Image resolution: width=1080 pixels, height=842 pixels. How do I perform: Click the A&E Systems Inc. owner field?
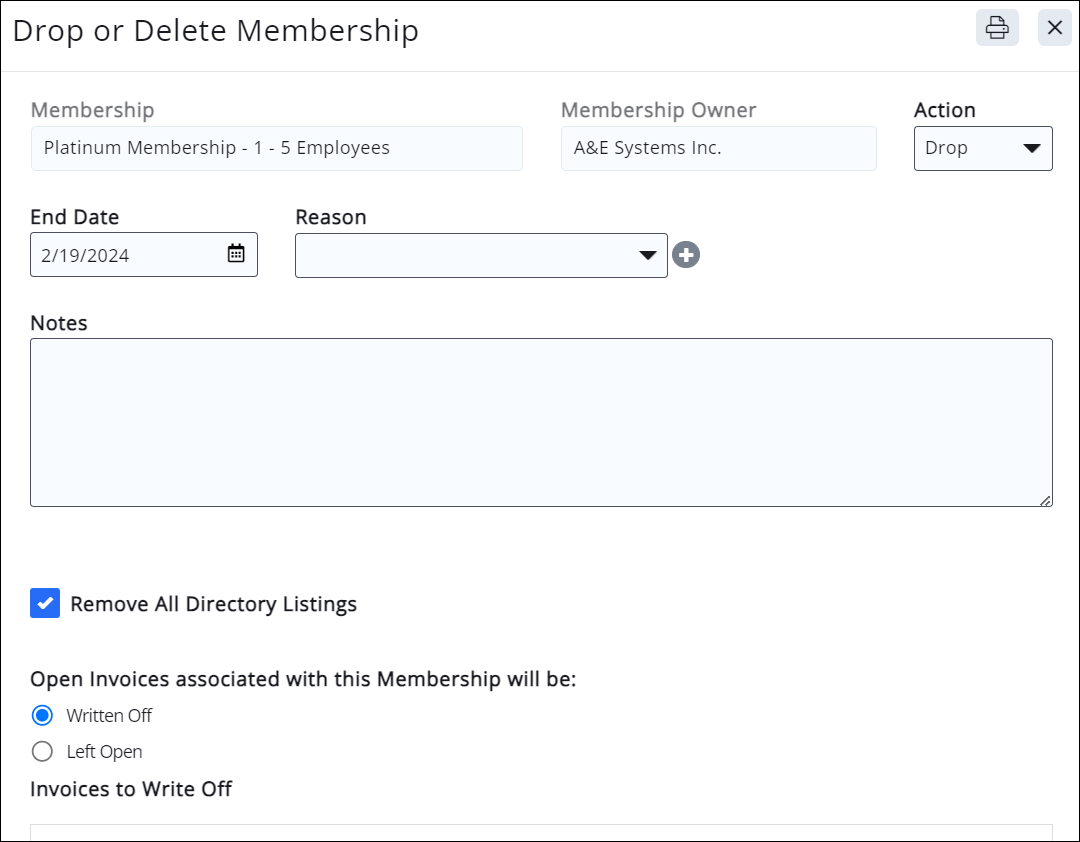tap(718, 148)
